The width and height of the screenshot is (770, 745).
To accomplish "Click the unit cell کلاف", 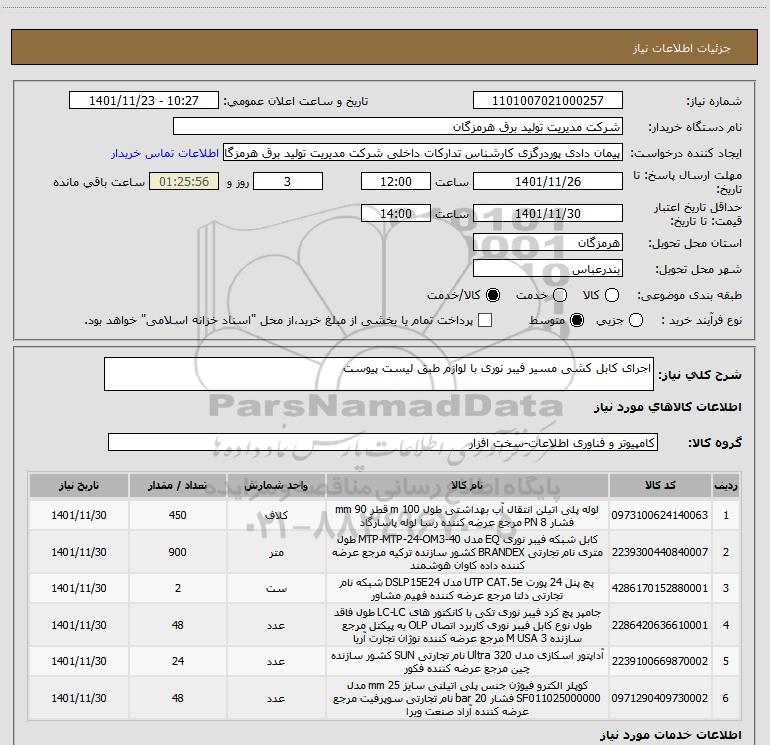I will tap(276, 516).
